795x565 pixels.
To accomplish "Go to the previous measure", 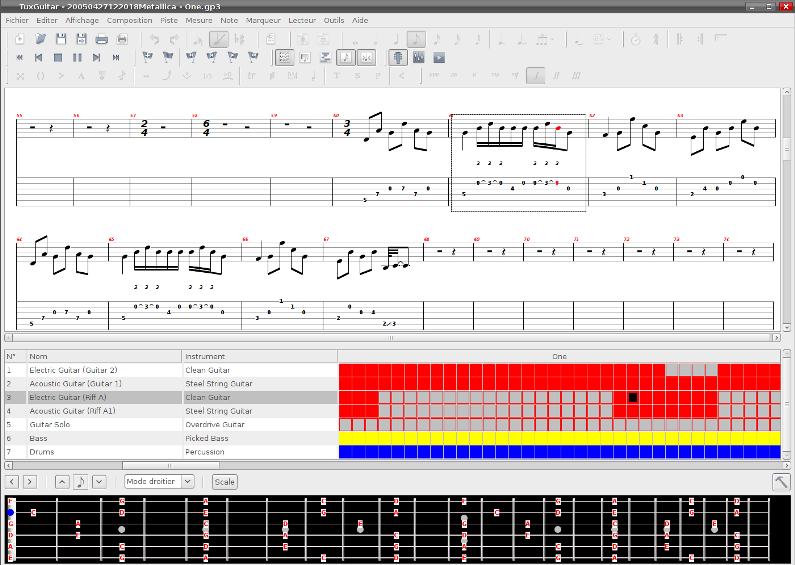I will tap(39, 58).
